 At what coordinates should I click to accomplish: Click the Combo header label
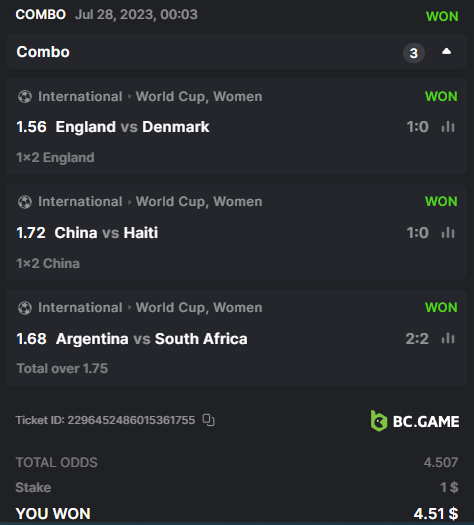(x=43, y=52)
